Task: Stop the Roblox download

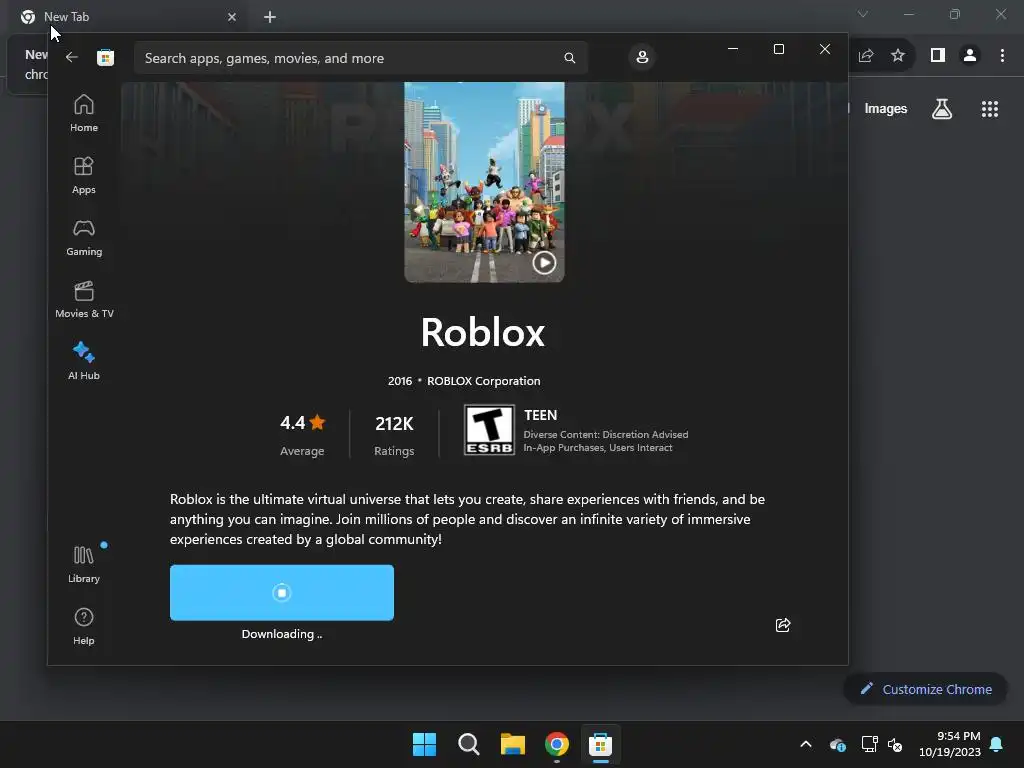Action: [x=281, y=592]
